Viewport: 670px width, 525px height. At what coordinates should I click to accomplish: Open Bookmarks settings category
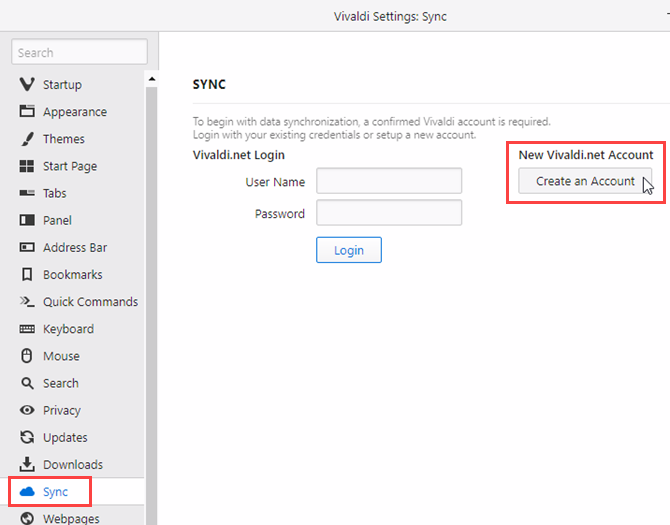pyautogui.click(x=72, y=274)
